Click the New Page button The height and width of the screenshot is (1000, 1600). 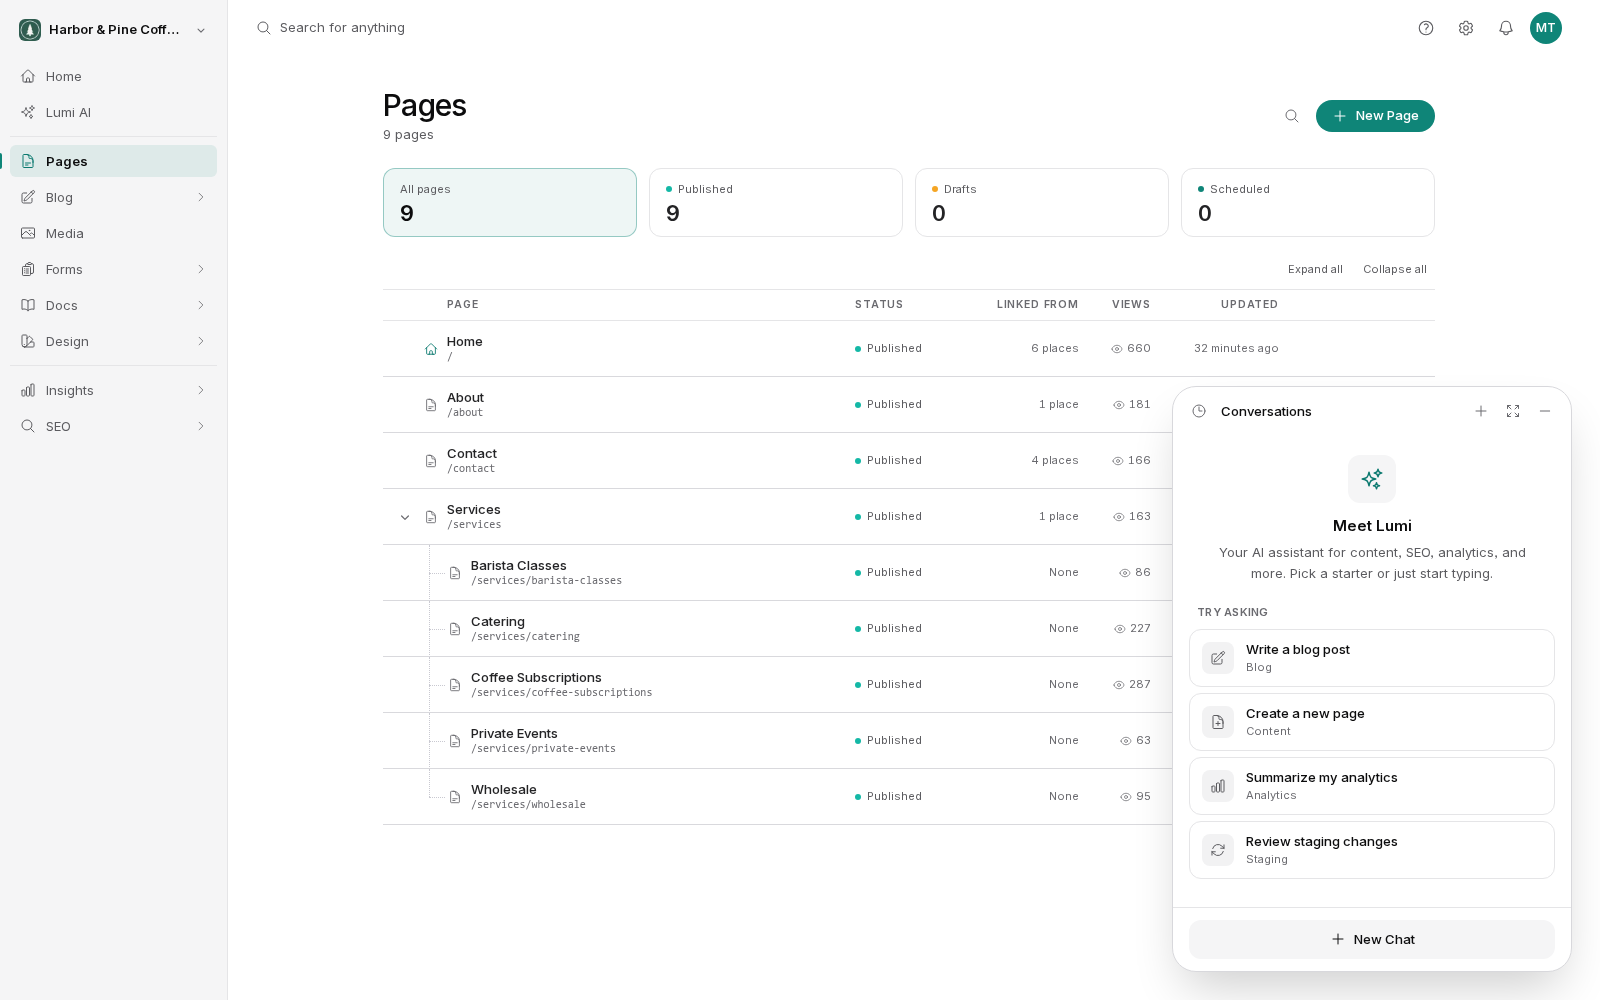1375,116
